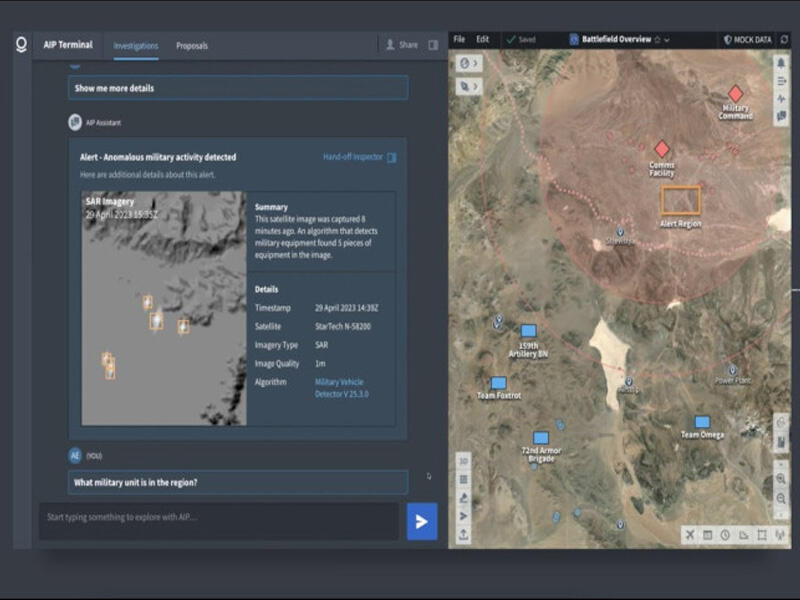Click the Share button
Image resolution: width=800 pixels, height=600 pixels.
pyautogui.click(x=402, y=45)
